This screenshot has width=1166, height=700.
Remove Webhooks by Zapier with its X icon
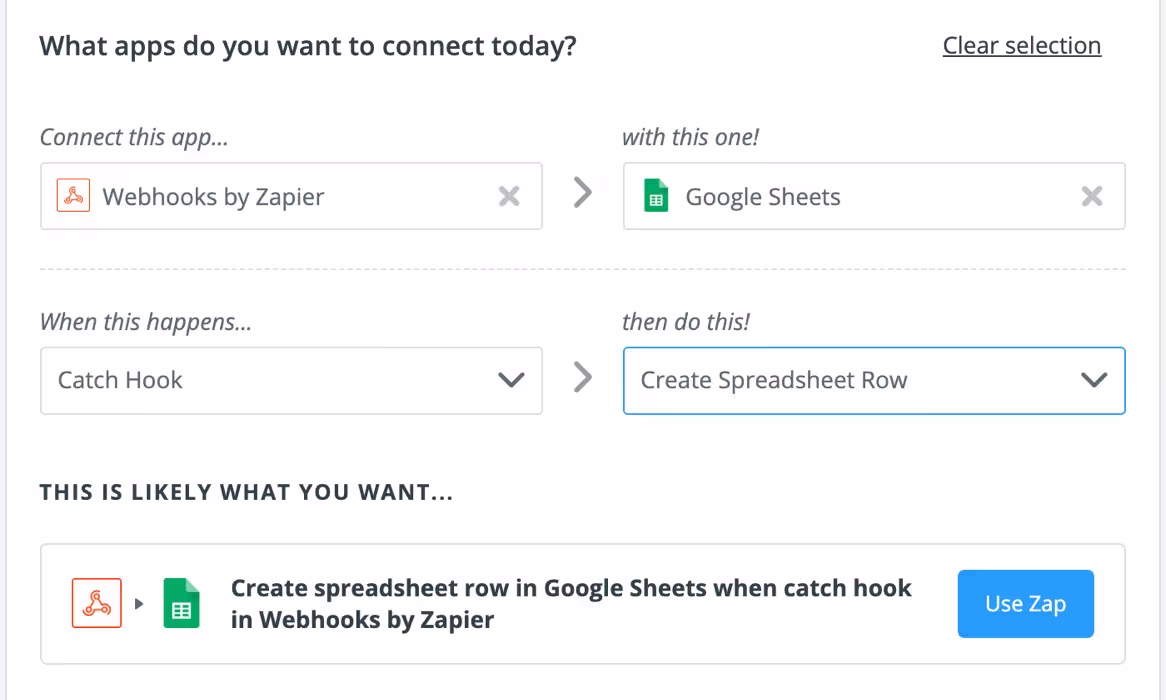click(509, 196)
